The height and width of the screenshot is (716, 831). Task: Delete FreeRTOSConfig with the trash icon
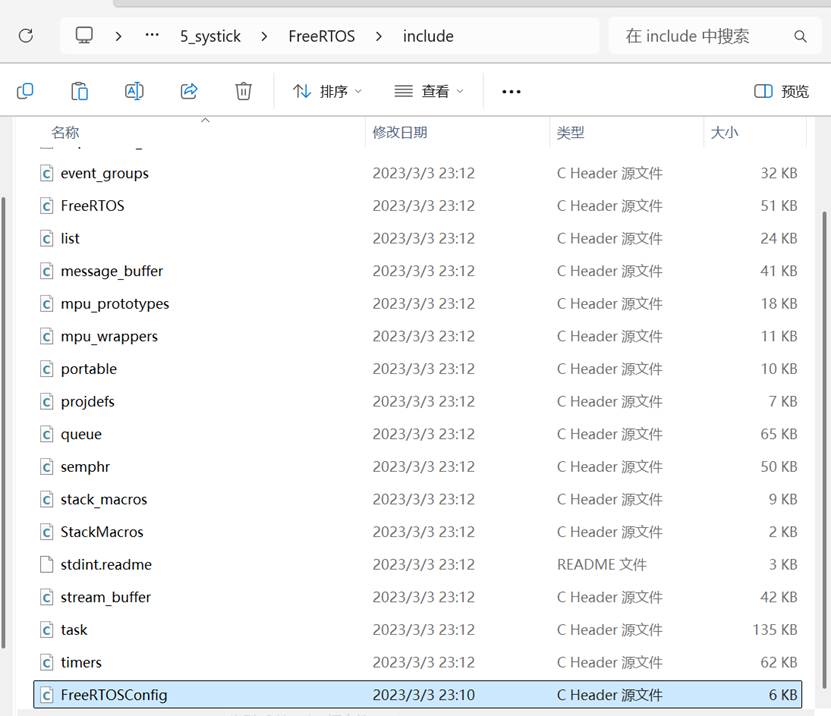243,91
